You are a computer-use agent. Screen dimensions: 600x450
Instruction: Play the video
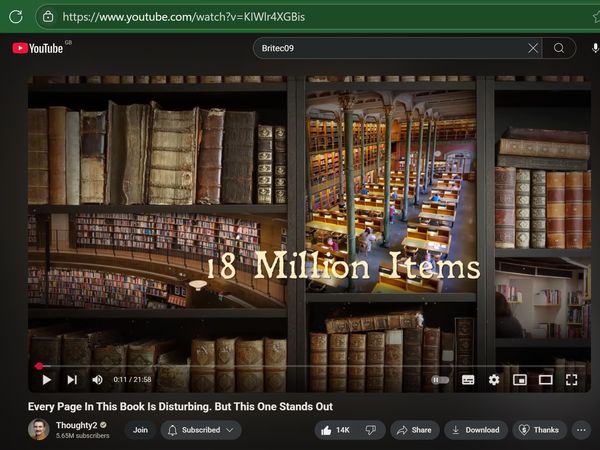pos(46,380)
